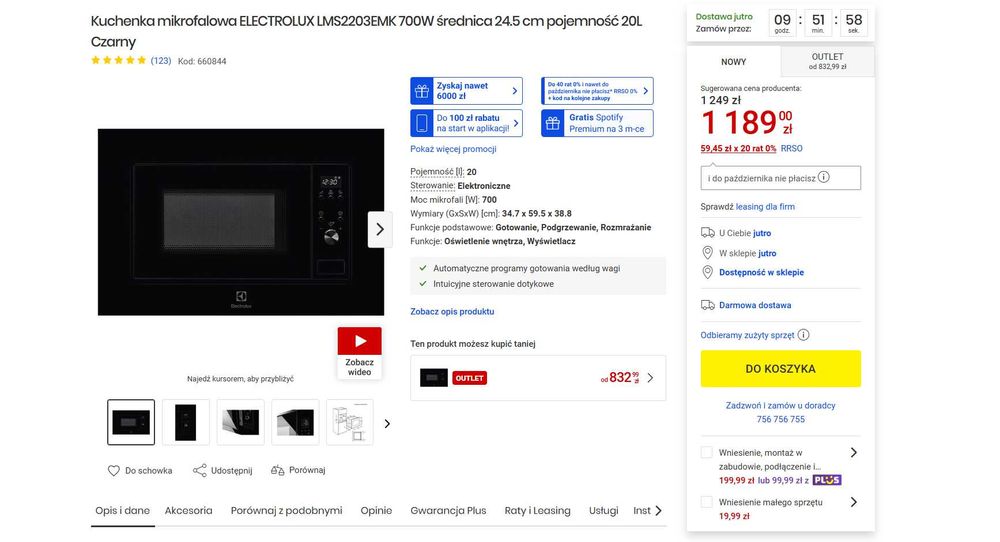The width and height of the screenshot is (1000, 542).
Task: Open info icon next to Odbieramy zużyty sprzęt
Action: coord(804,335)
